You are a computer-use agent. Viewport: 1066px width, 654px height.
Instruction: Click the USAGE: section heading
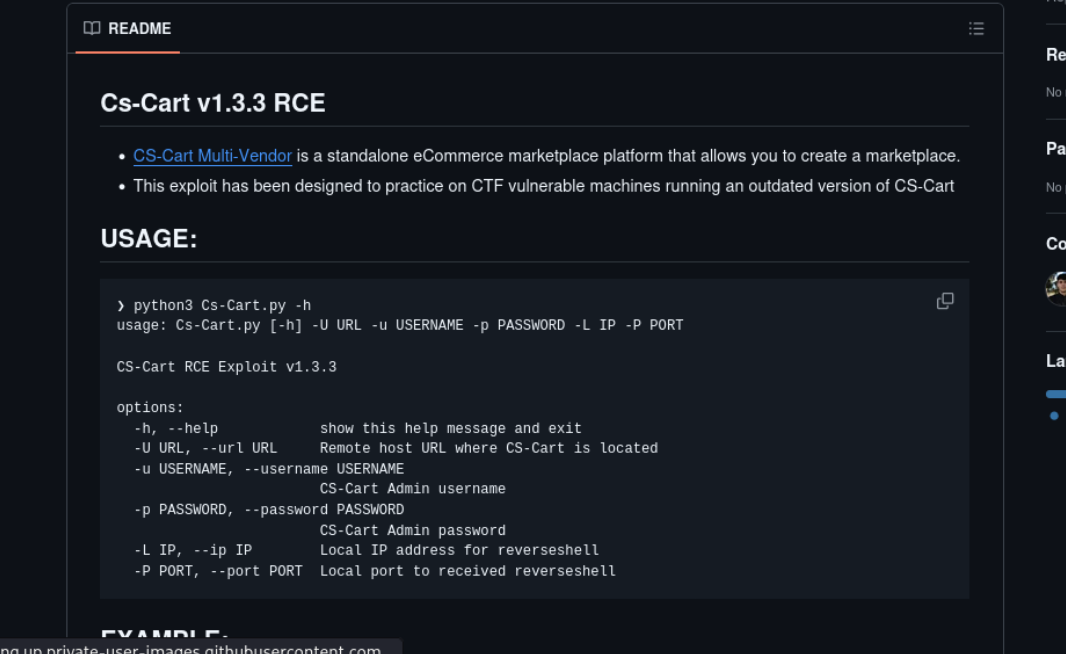point(149,239)
